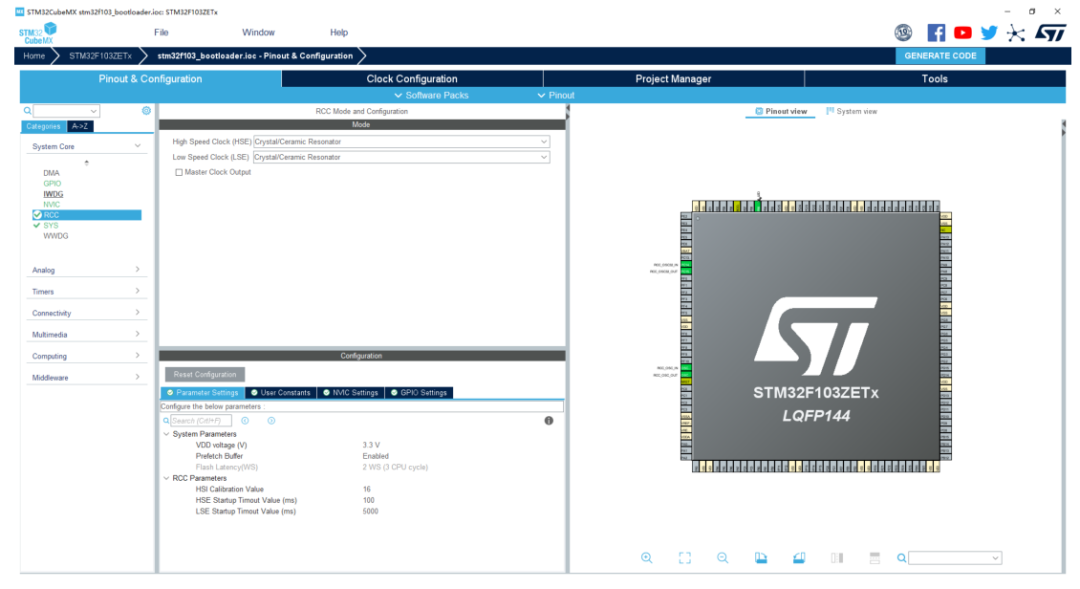Image resolution: width=1080 pixels, height=589 pixels.
Task: Switch to the Project Manager tab
Action: click(673, 79)
